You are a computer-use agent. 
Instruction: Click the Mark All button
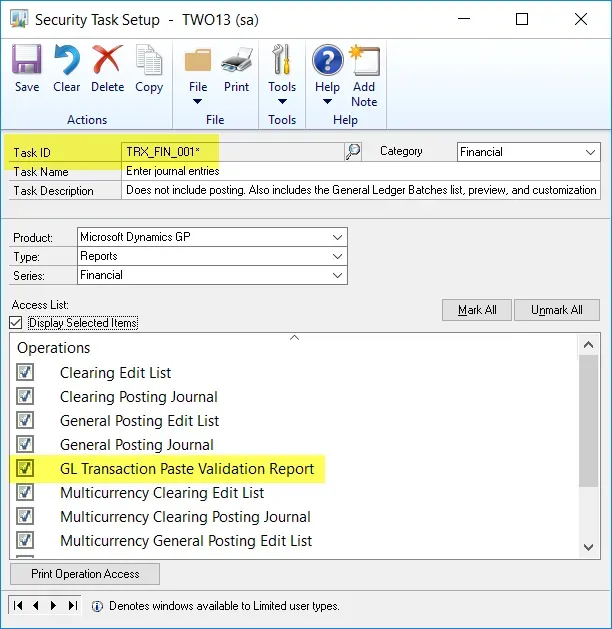tap(477, 310)
